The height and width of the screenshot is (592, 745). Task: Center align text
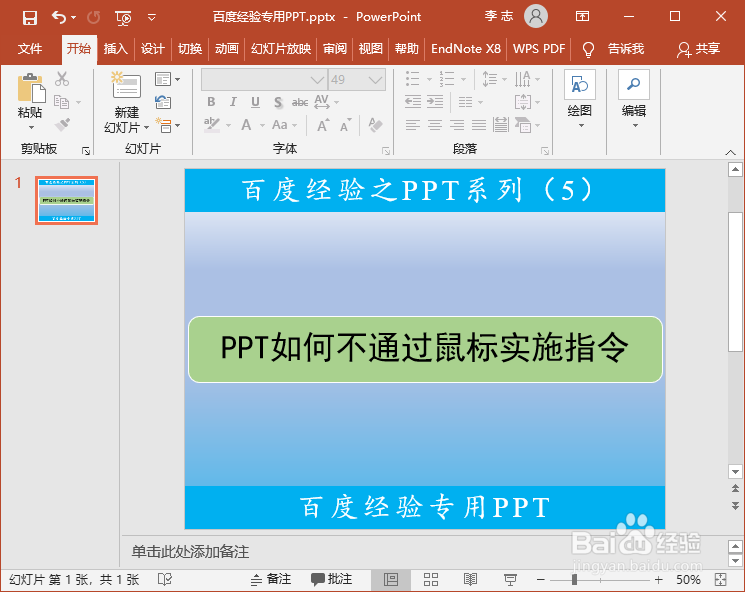pos(435,125)
